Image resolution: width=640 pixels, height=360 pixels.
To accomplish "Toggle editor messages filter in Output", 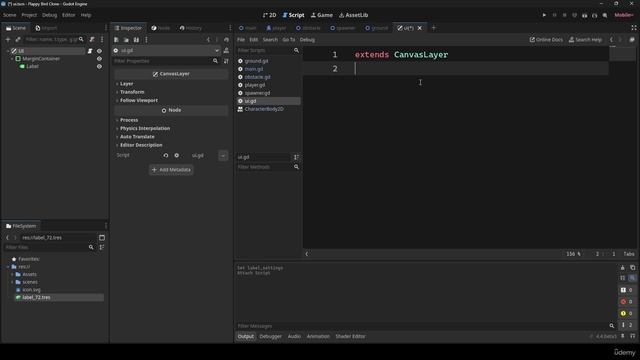I will click(627, 325).
